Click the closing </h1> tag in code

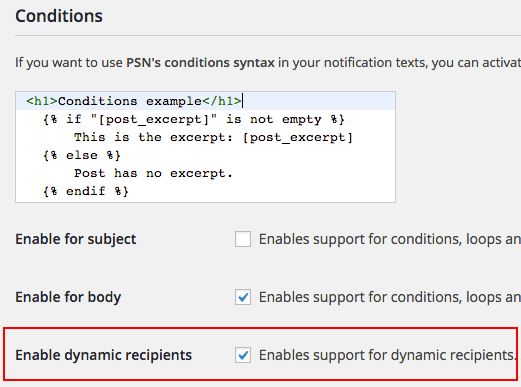[x=222, y=101]
